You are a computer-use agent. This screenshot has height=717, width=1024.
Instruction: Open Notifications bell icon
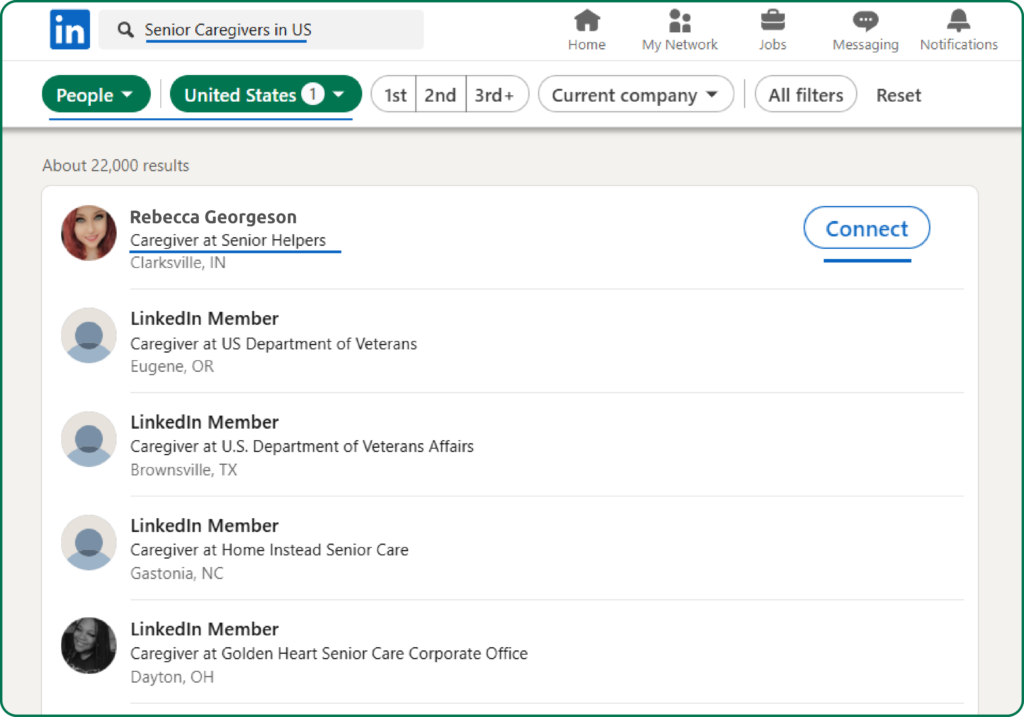click(959, 21)
